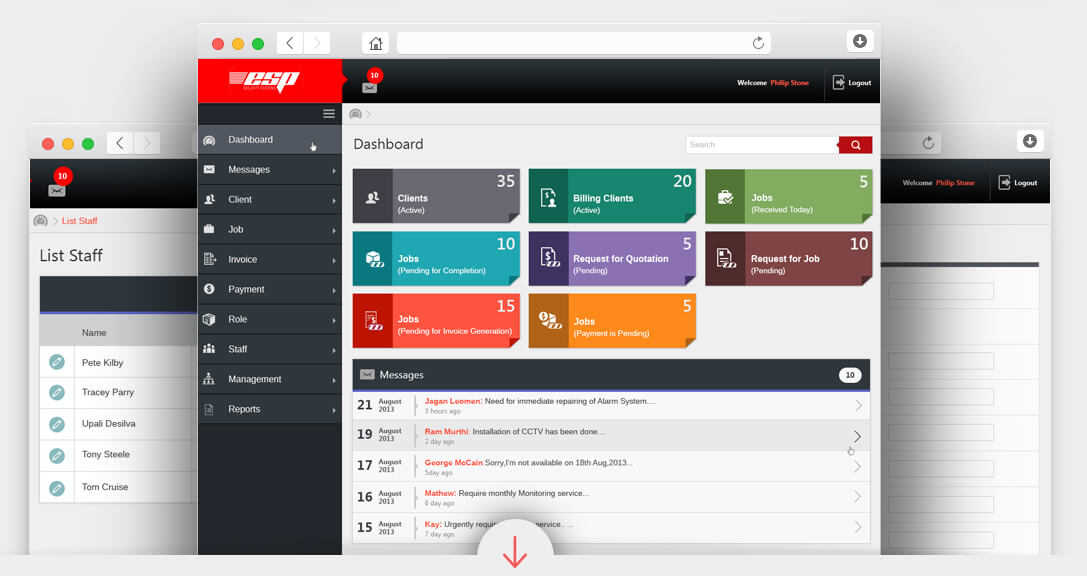Open Jobs Pending for Invoice Generation icon
Screen dimensions: 1087x576
[374, 320]
